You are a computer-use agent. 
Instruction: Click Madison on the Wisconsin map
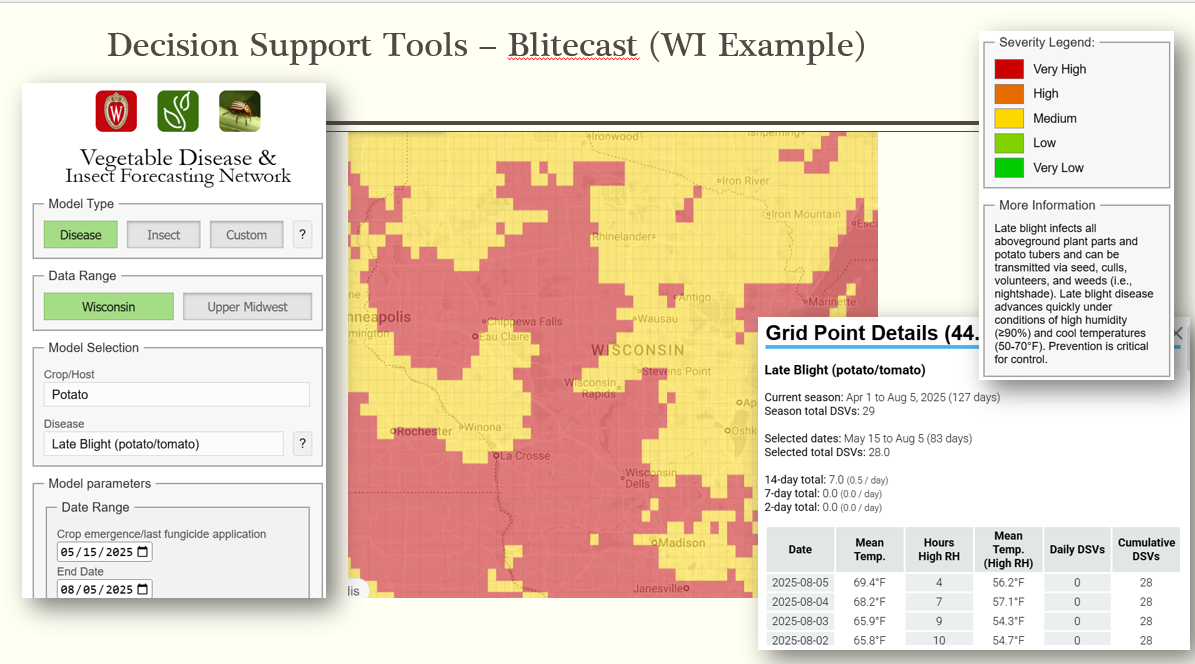pos(681,543)
